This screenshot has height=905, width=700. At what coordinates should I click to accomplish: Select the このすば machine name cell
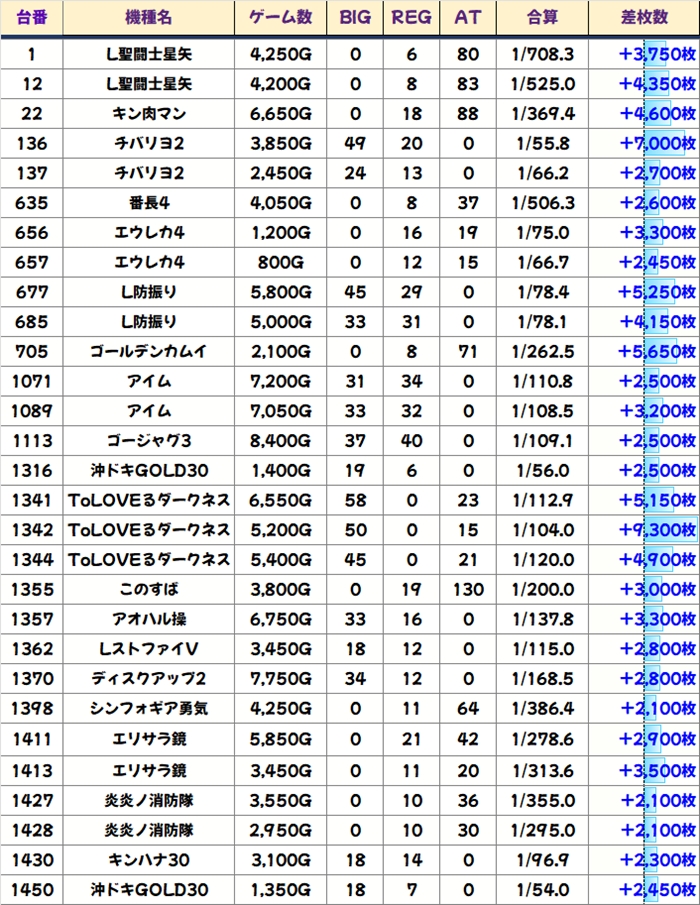(149, 588)
